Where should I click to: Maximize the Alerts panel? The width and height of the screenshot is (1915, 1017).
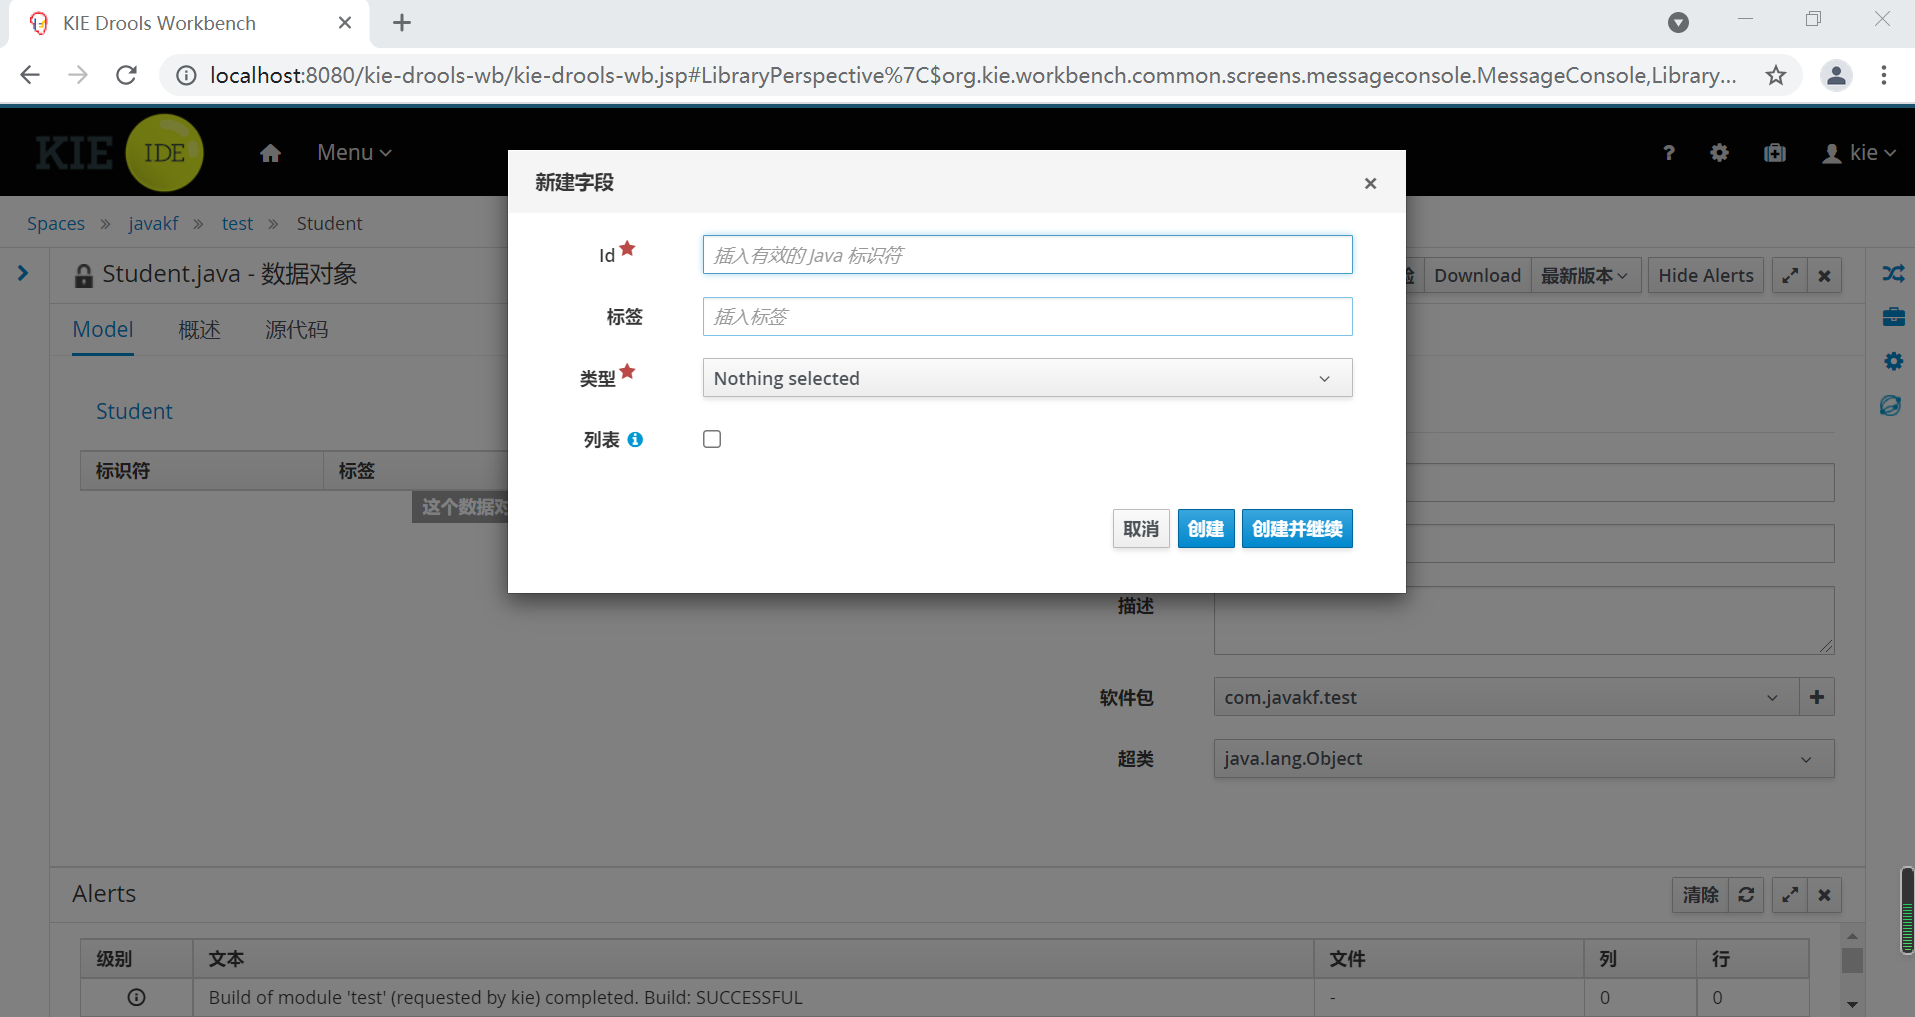pyautogui.click(x=1790, y=895)
